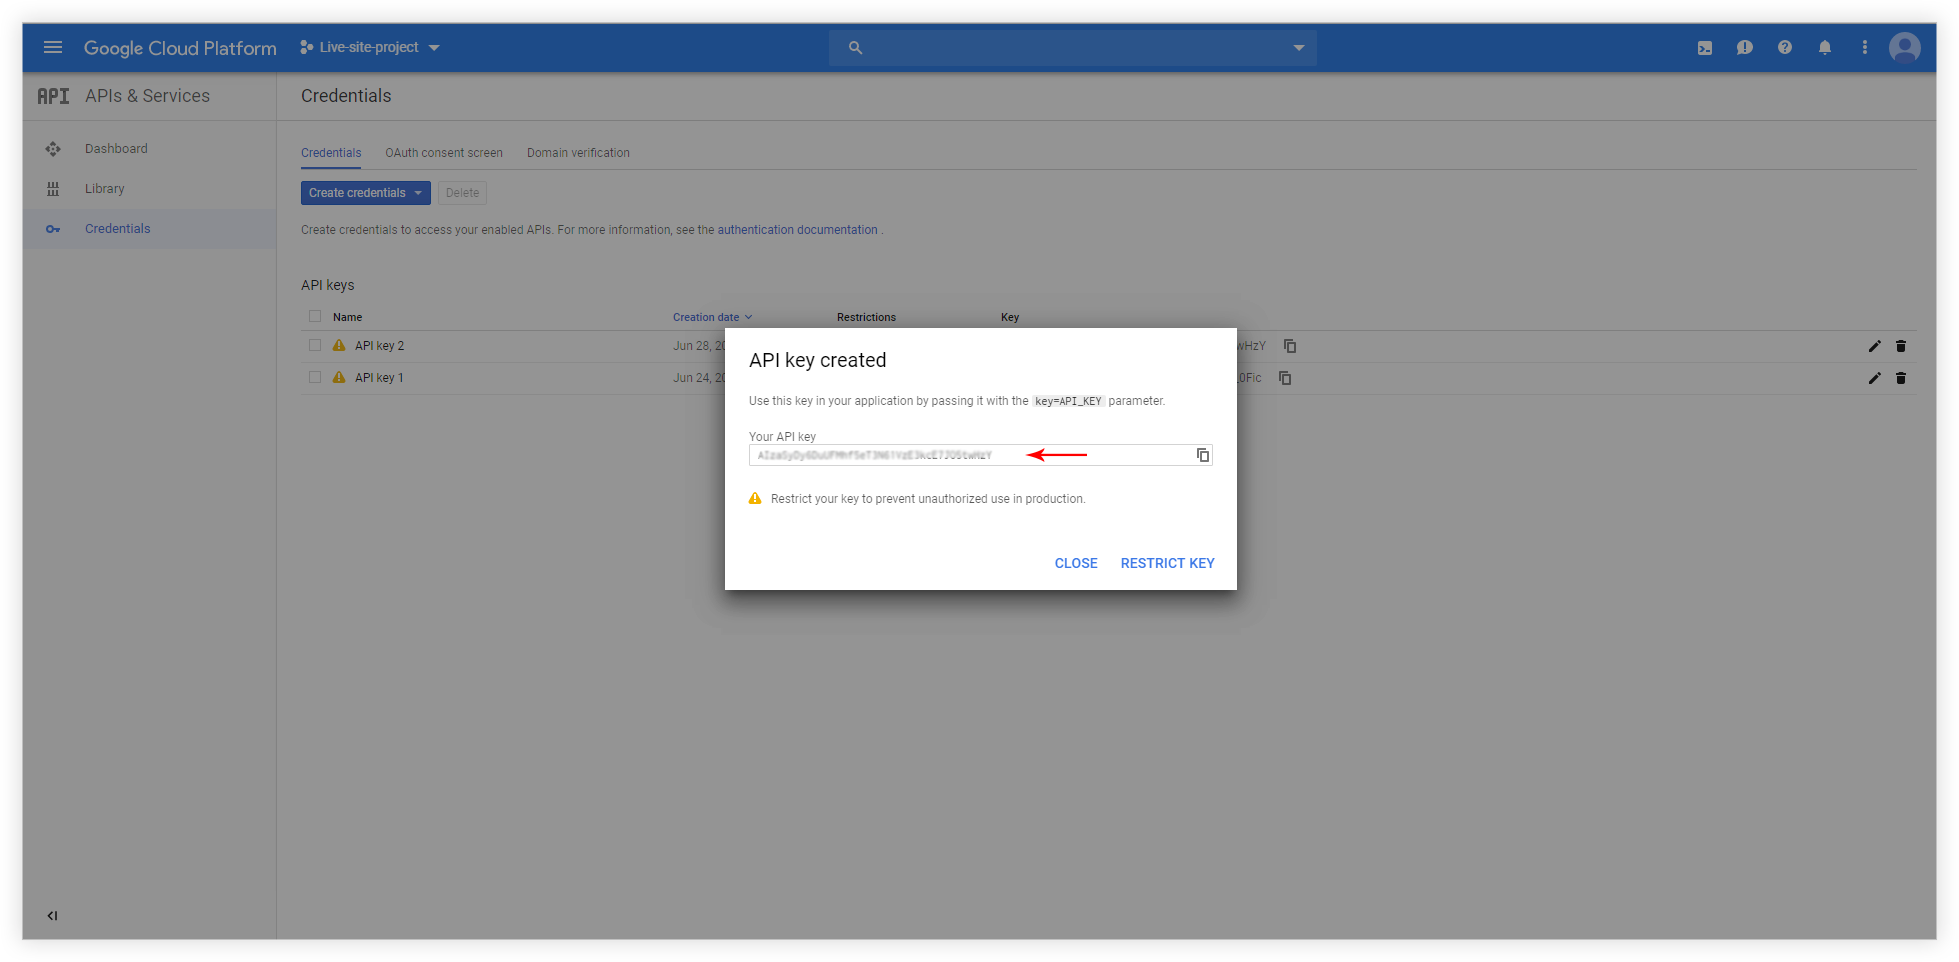Expand the search bar dropdown arrow
Image resolution: width=1959 pixels, height=962 pixels.
coord(1299,48)
